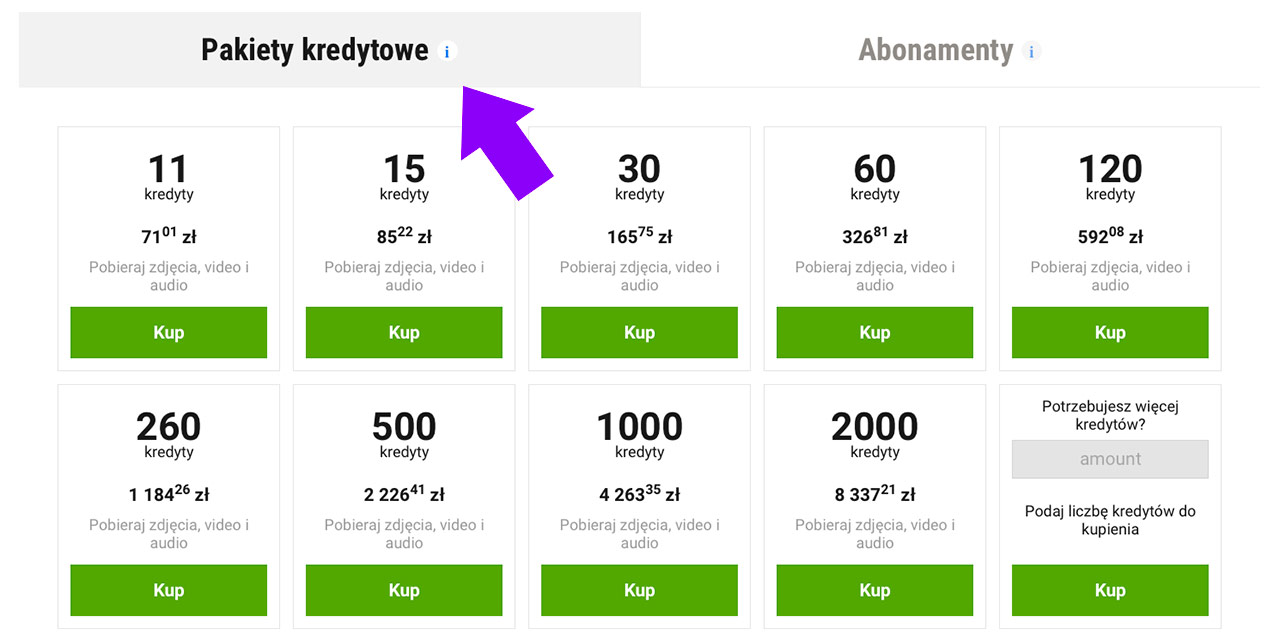Buy the 2000 credits package
Screen dimensions: 1280x641
point(874,590)
